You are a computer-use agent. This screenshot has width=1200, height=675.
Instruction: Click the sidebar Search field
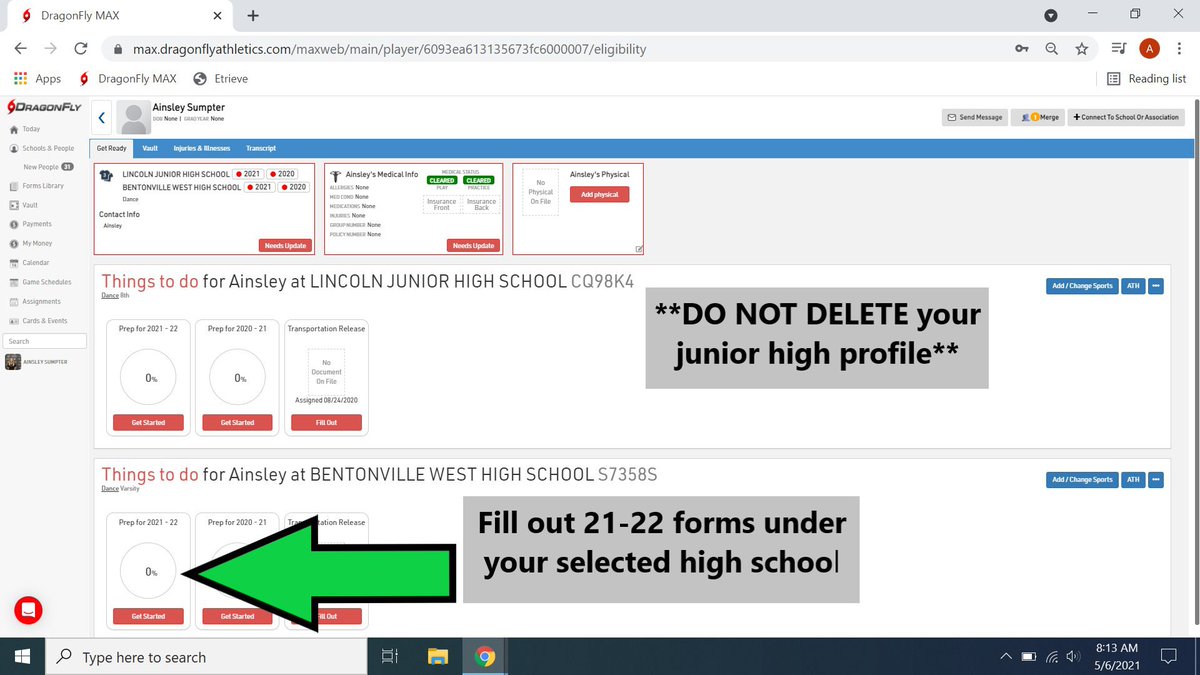click(x=44, y=341)
